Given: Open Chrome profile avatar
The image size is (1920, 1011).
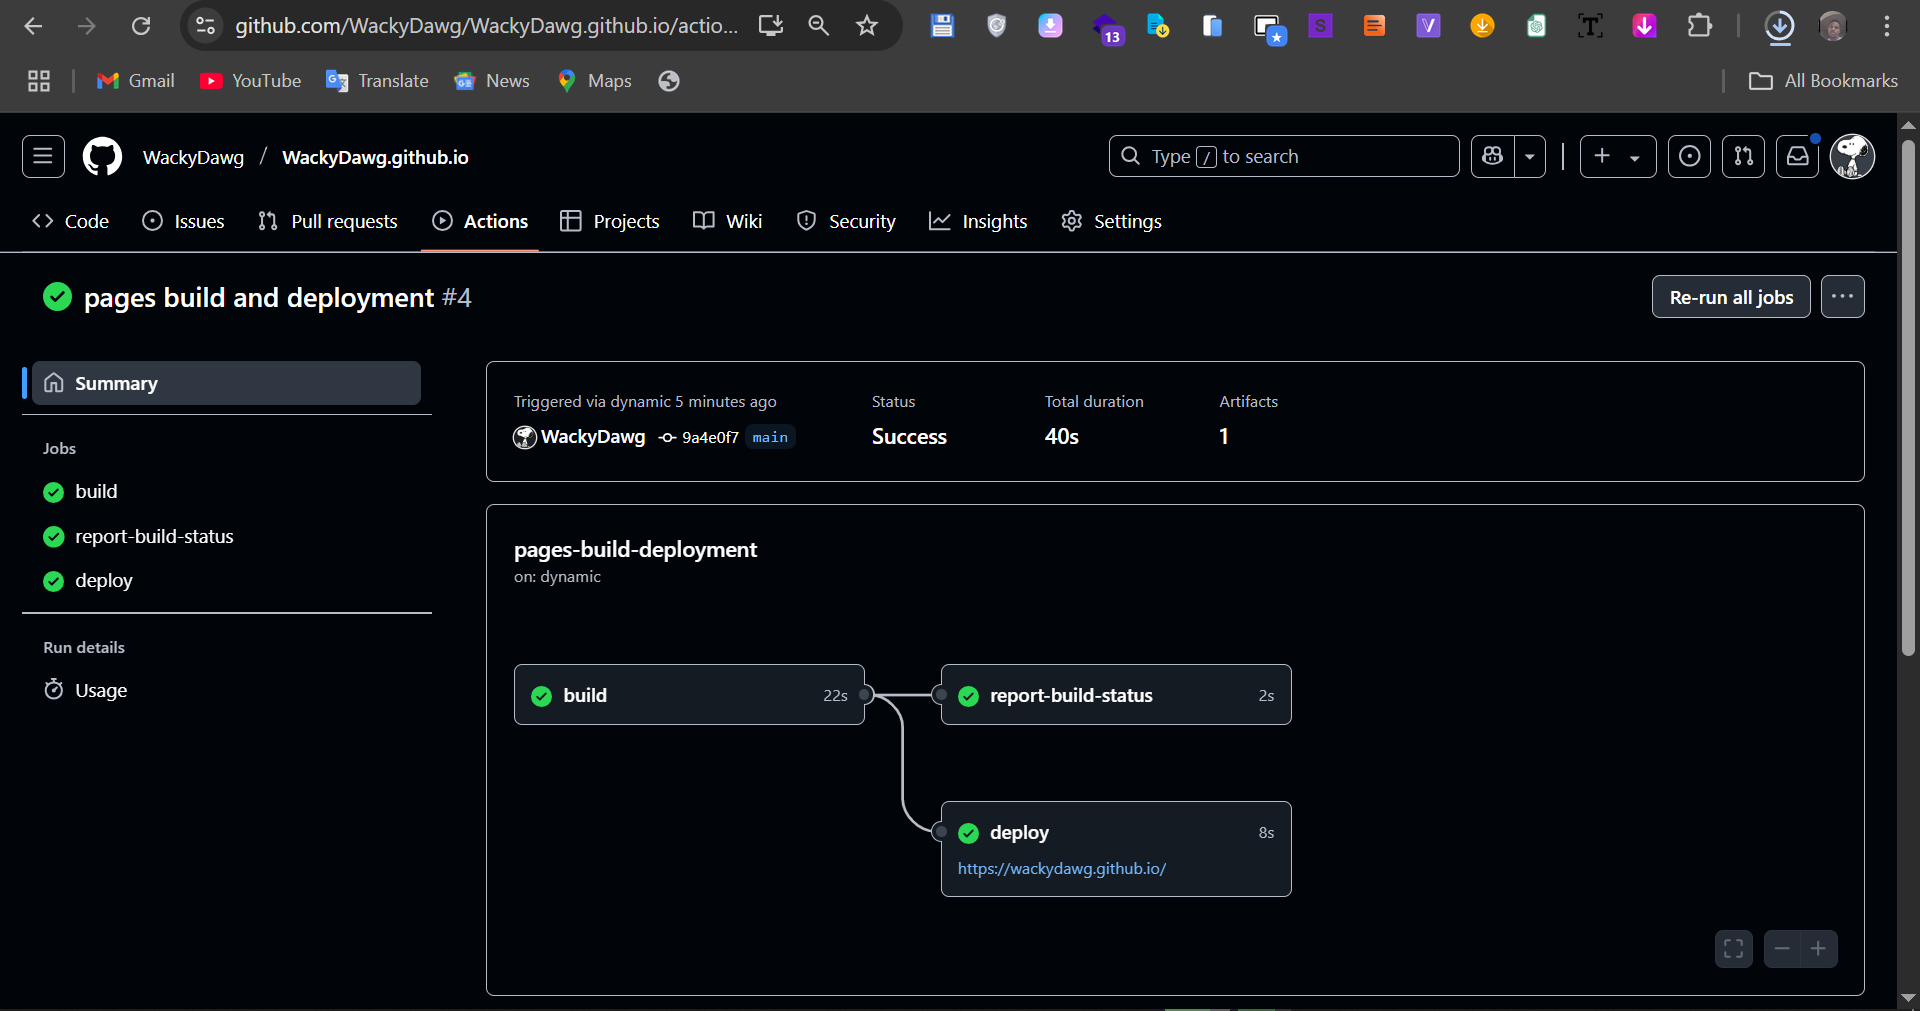Looking at the screenshot, I should coord(1833,26).
